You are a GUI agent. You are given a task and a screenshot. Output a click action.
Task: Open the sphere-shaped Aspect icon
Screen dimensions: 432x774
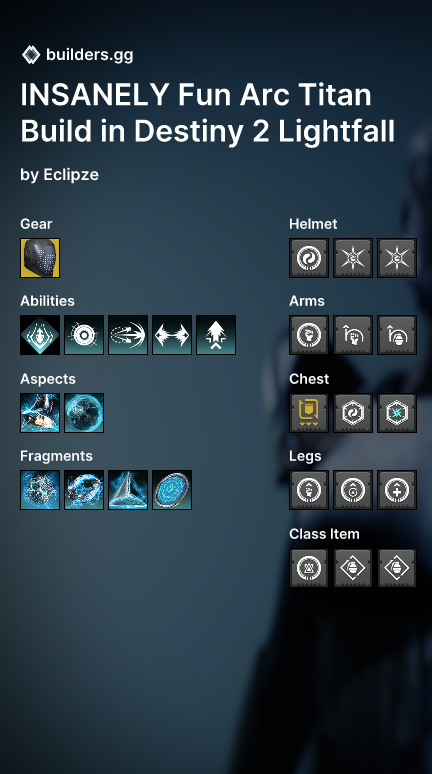tap(84, 413)
